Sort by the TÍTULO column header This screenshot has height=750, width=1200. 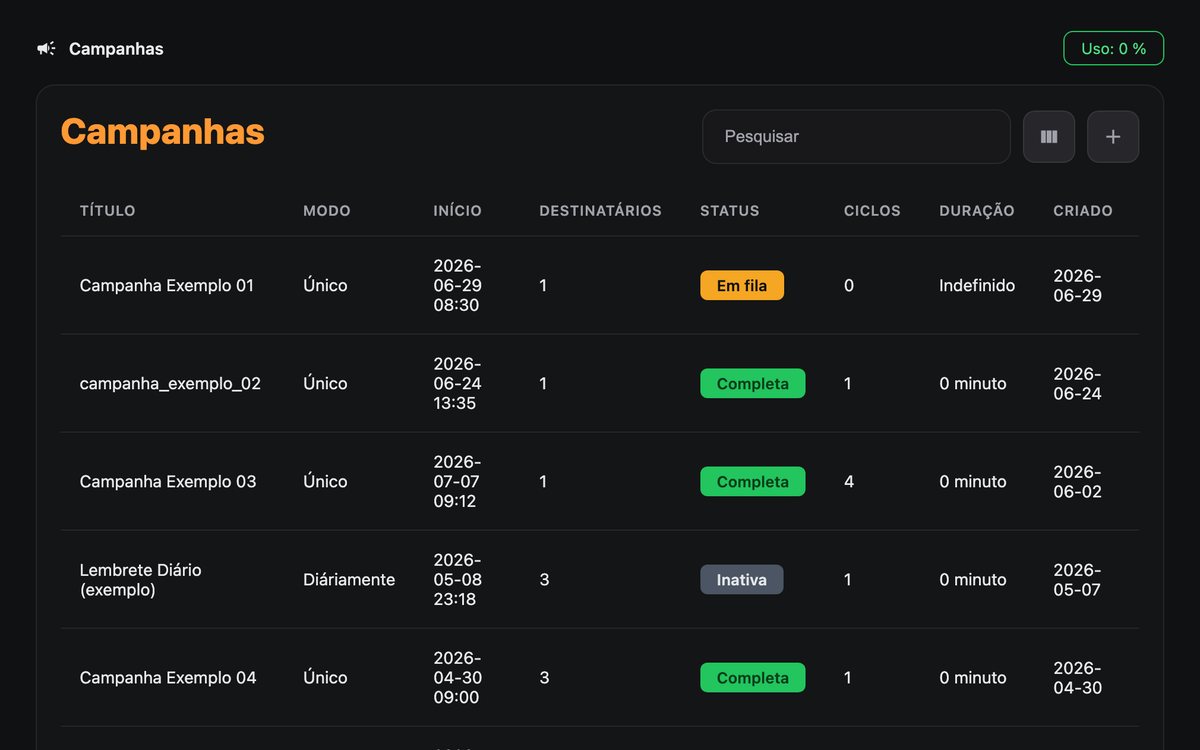(107, 211)
